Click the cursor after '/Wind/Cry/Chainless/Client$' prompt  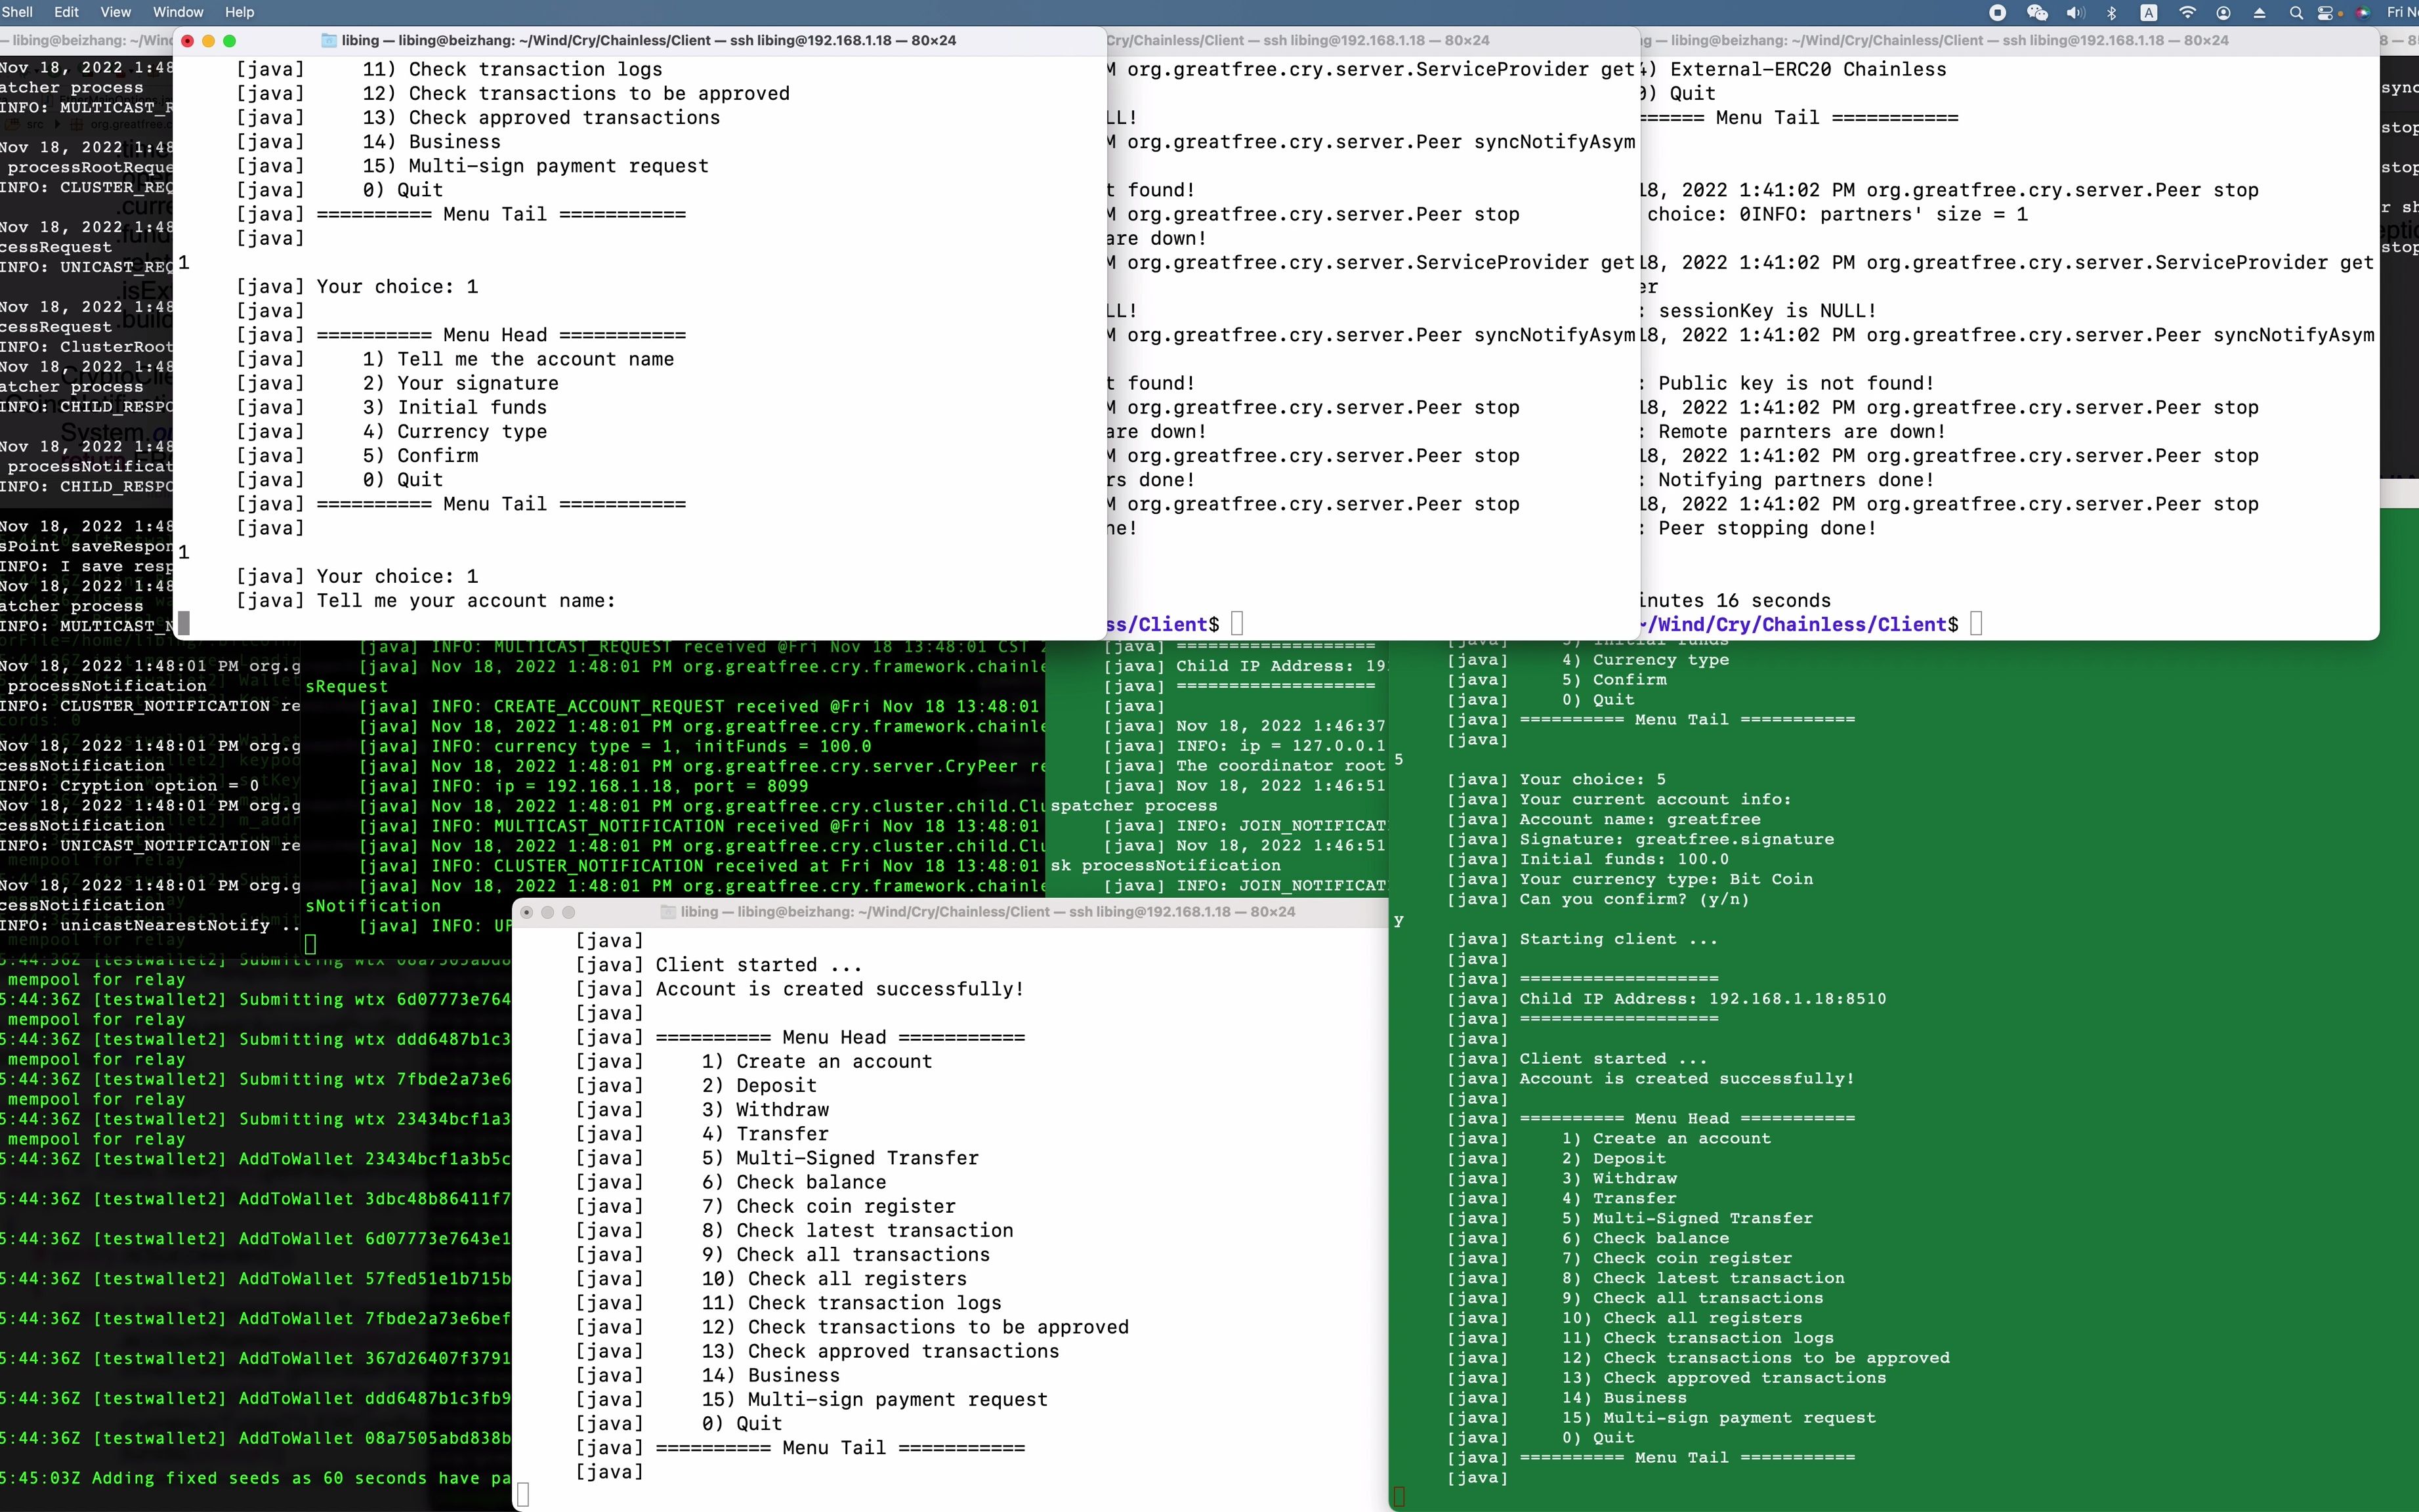pos(1976,624)
